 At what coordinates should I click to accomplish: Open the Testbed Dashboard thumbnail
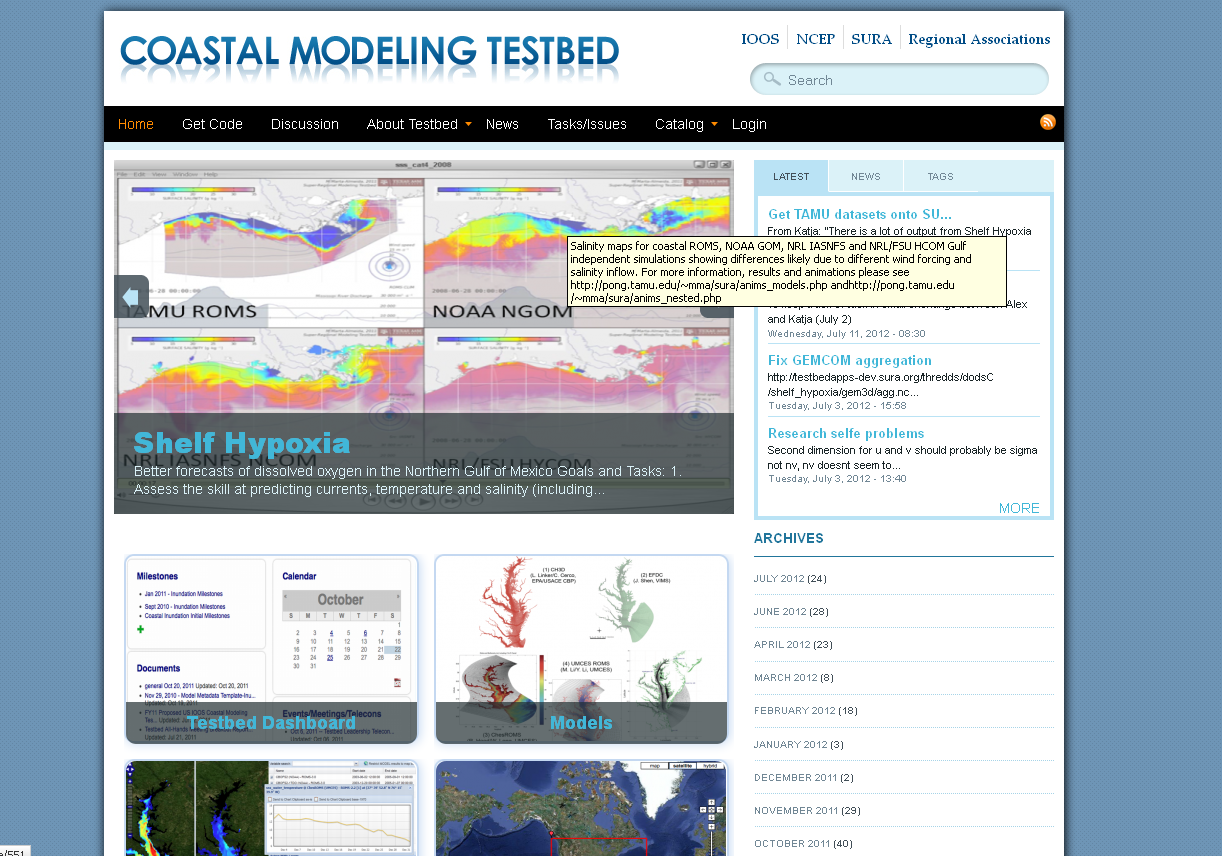(x=271, y=649)
